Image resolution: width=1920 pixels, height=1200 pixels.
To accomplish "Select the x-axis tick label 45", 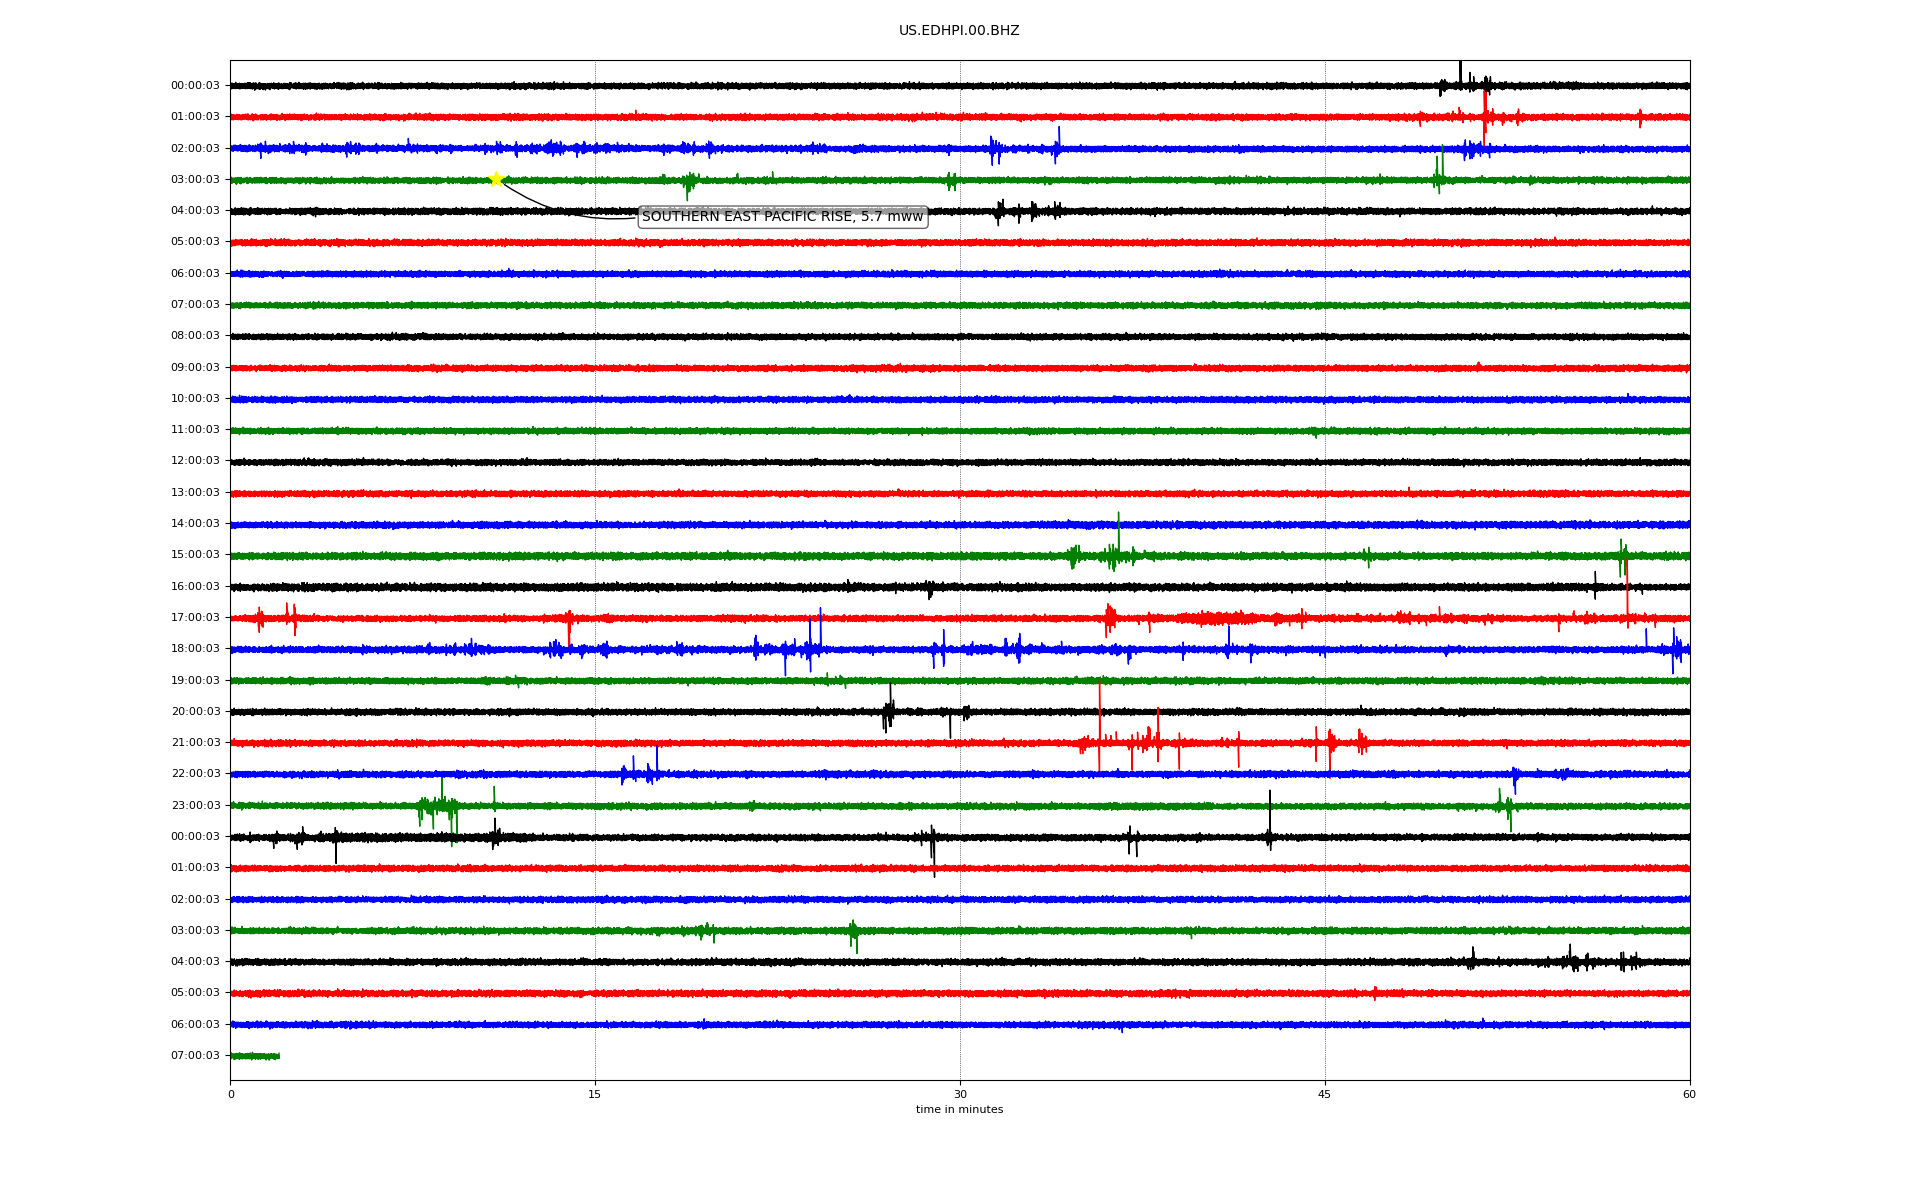I will [1325, 1094].
